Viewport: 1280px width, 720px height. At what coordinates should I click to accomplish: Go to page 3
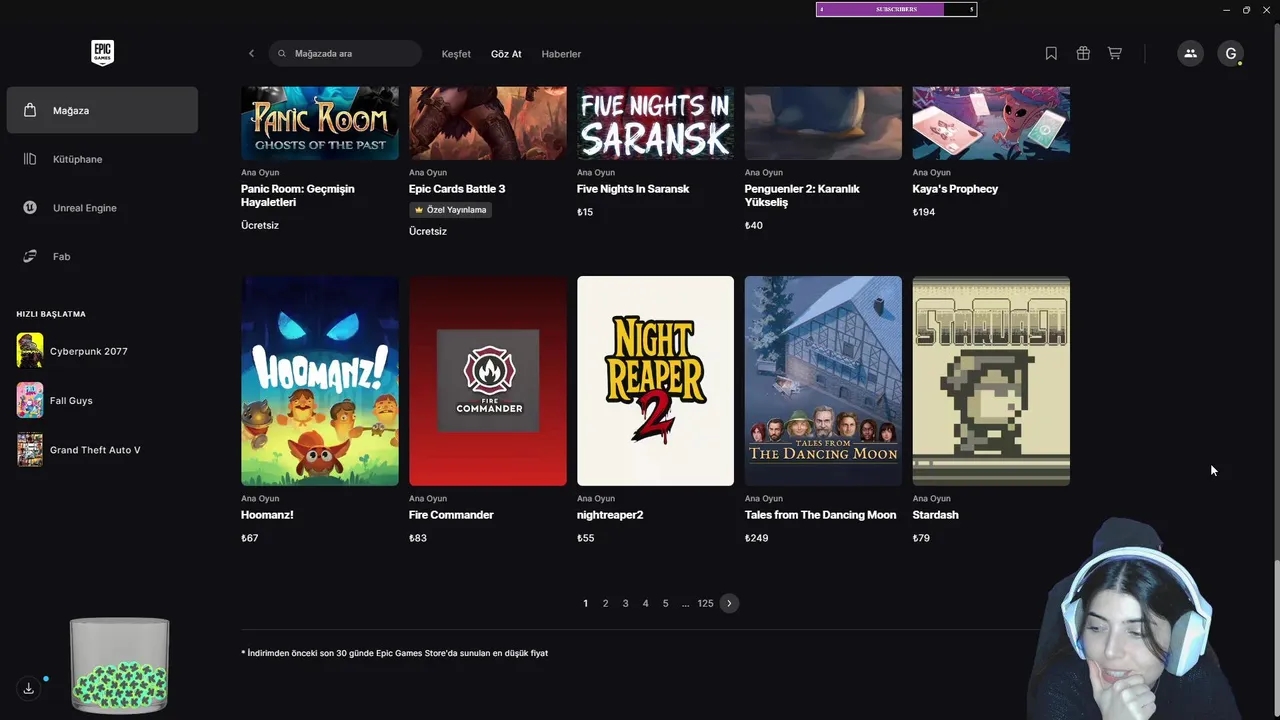[x=625, y=603]
